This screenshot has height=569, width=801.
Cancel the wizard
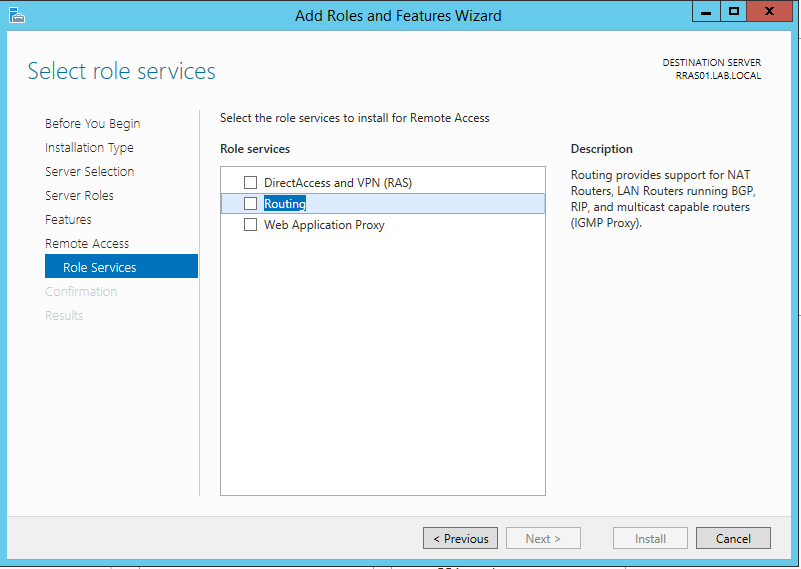[x=733, y=538]
